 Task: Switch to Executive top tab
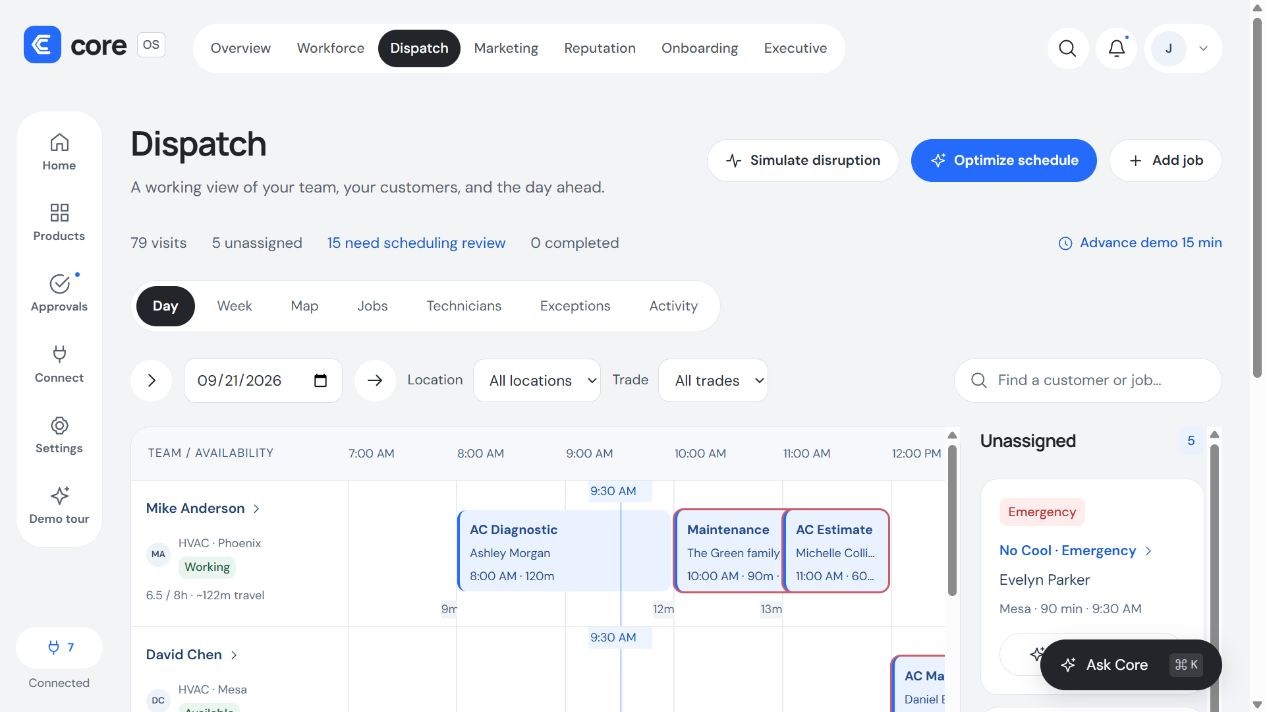tap(795, 48)
